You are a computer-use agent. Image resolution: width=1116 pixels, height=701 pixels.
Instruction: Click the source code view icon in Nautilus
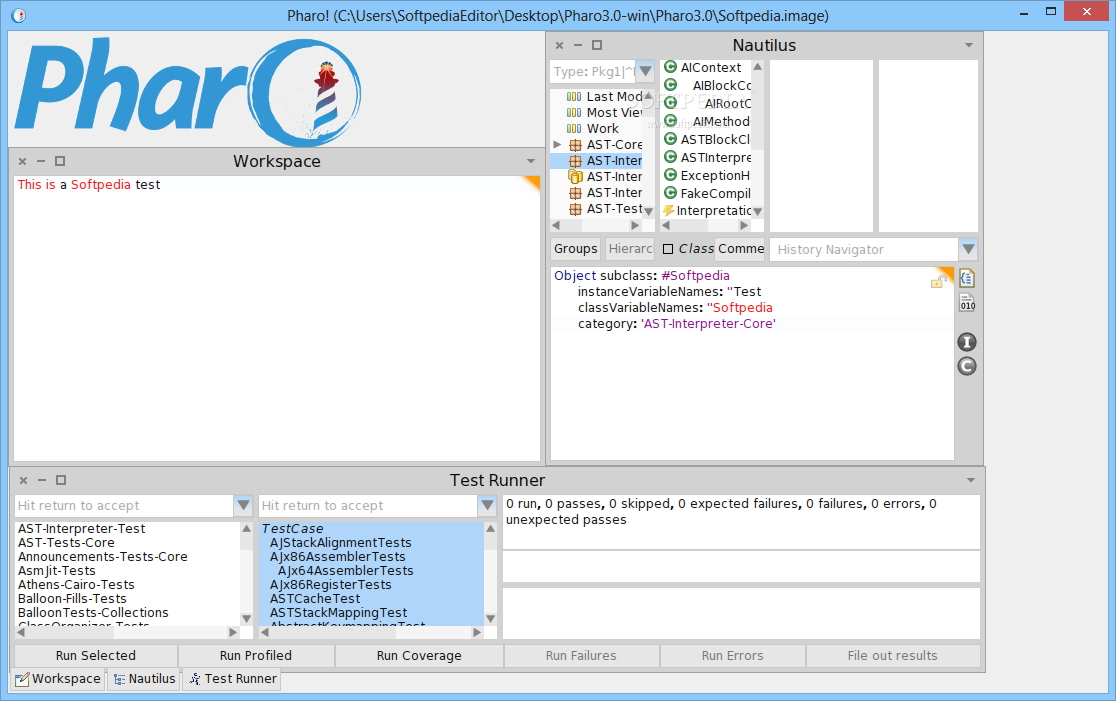tap(967, 278)
